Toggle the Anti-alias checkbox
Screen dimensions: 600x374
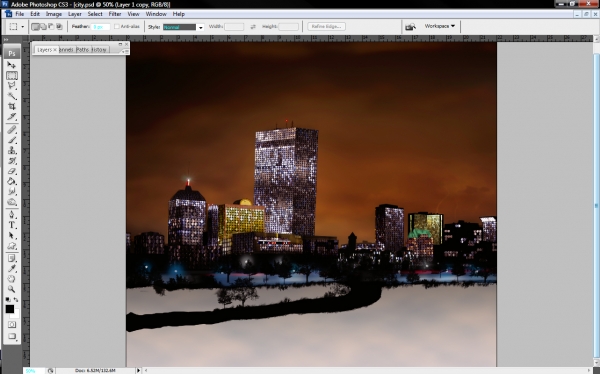coord(117,26)
